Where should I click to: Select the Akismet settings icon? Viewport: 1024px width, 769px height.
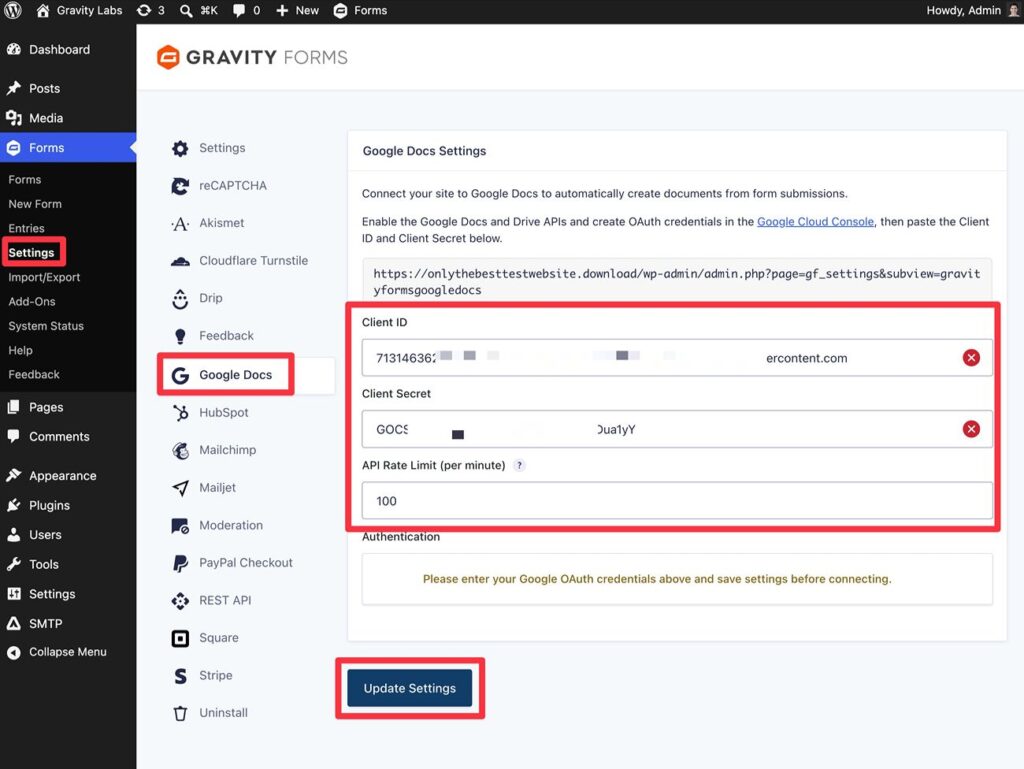tap(180, 224)
